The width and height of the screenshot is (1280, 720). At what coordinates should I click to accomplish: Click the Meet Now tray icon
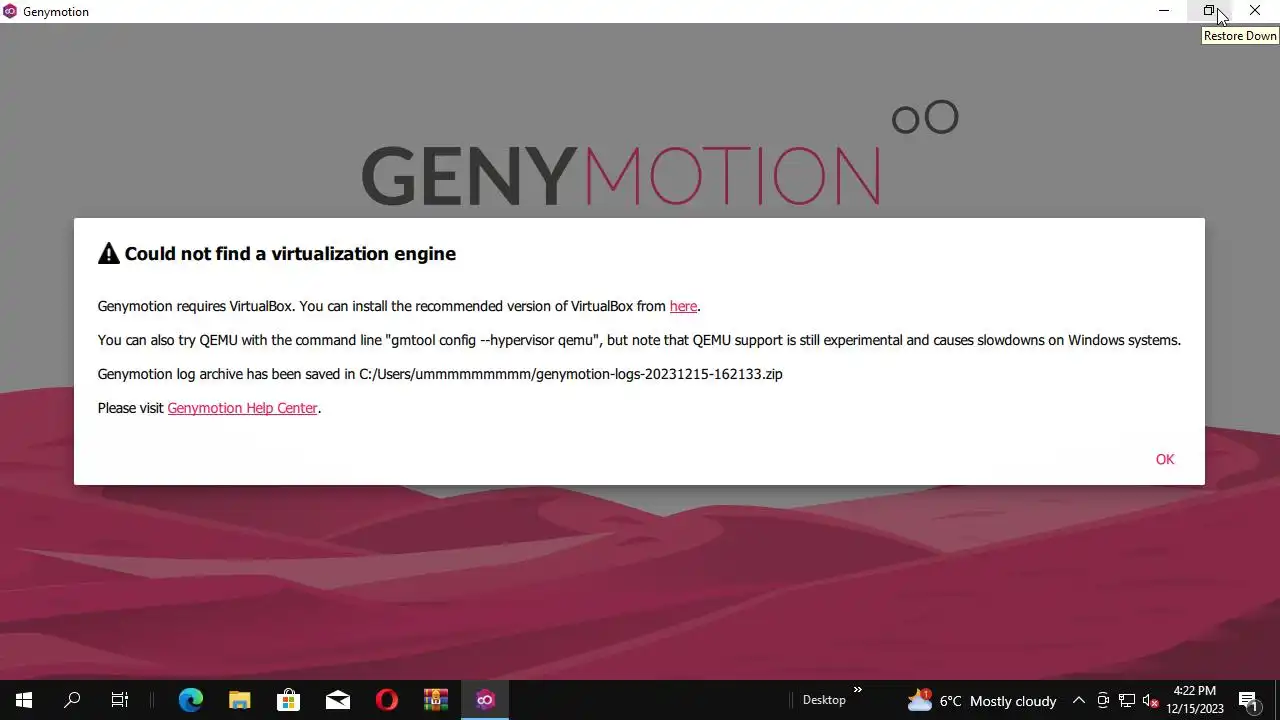point(1103,700)
